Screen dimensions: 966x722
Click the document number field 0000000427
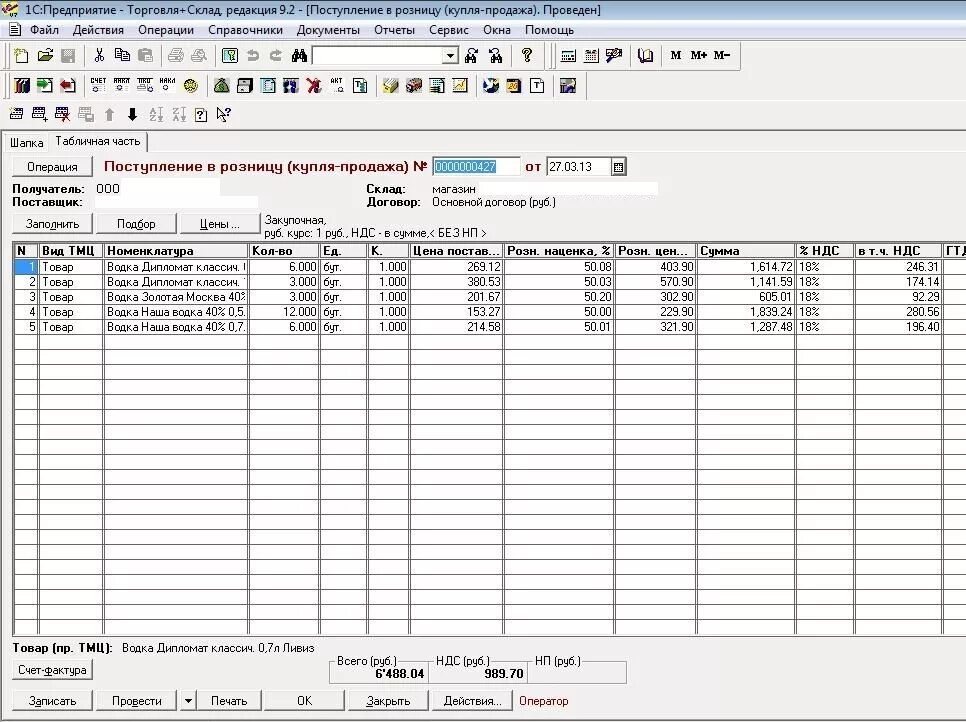pyautogui.click(x=476, y=167)
